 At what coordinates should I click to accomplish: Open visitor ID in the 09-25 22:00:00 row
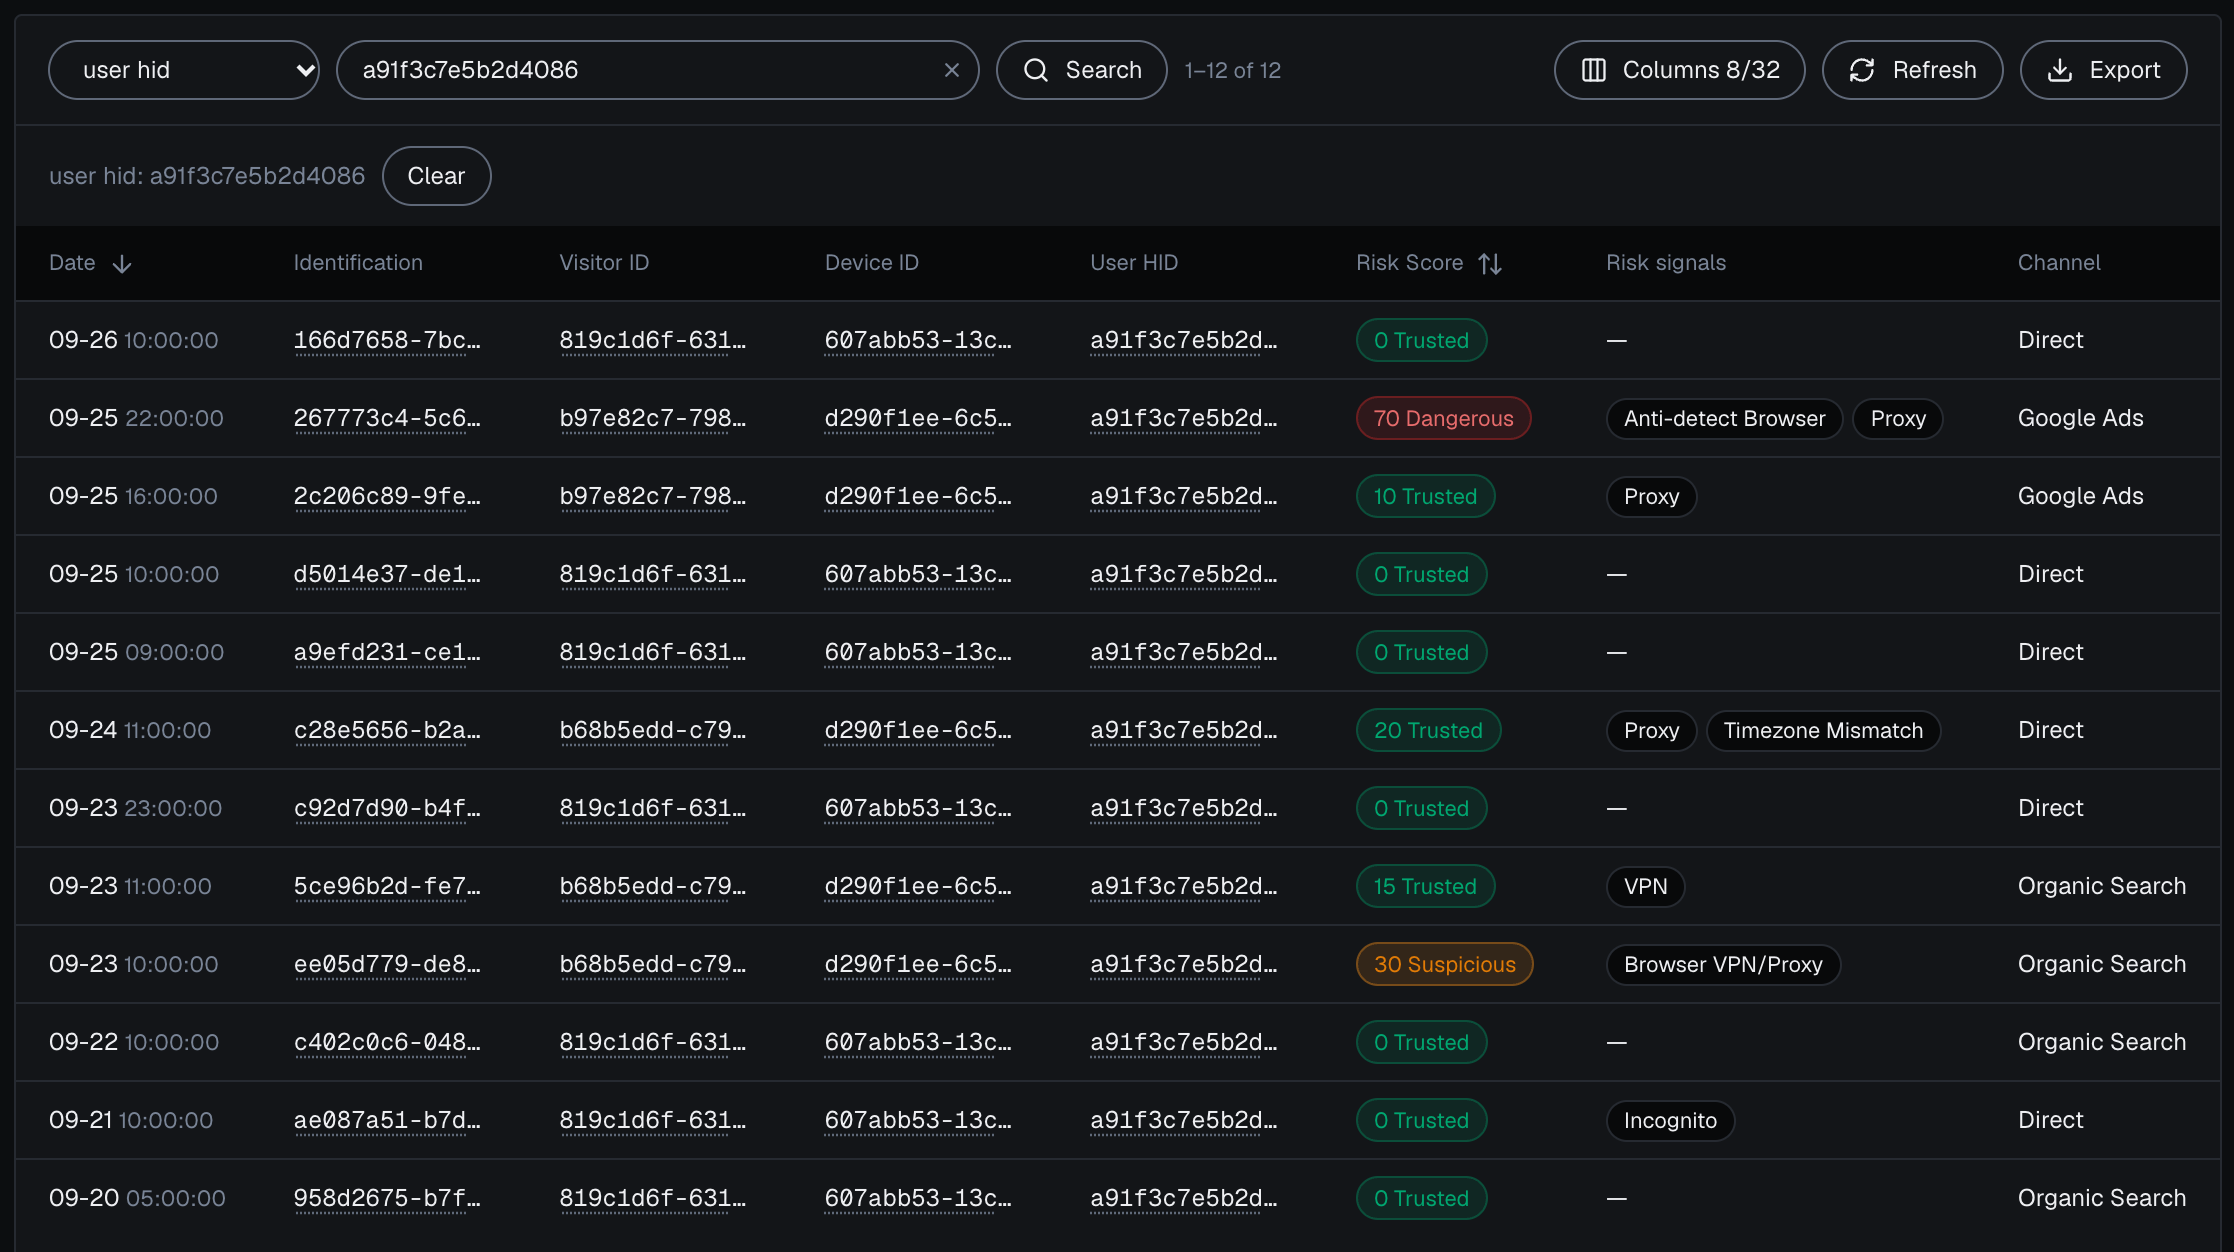click(x=653, y=418)
